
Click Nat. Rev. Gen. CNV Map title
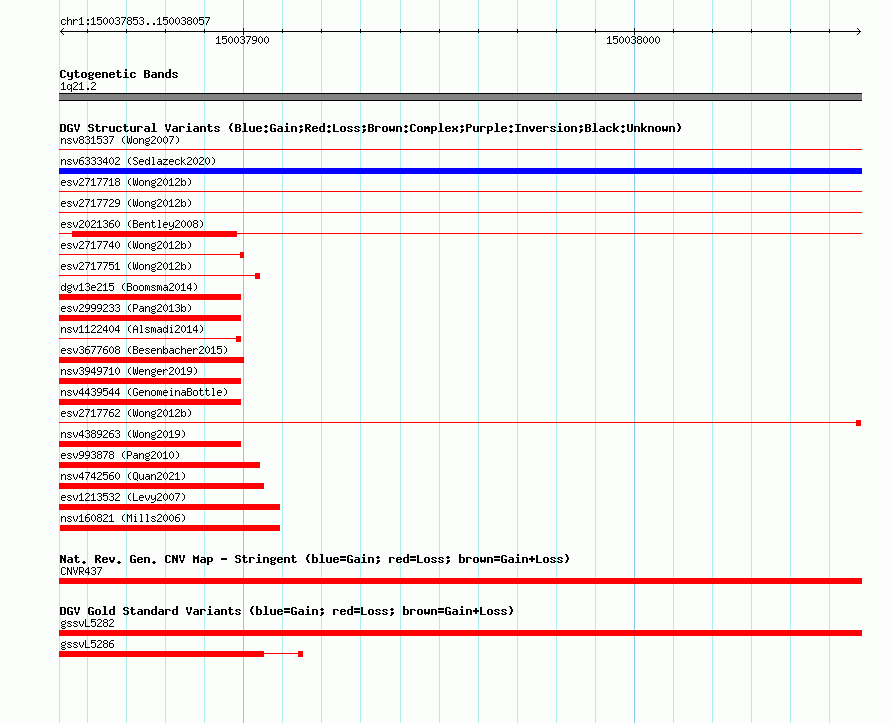click(314, 559)
